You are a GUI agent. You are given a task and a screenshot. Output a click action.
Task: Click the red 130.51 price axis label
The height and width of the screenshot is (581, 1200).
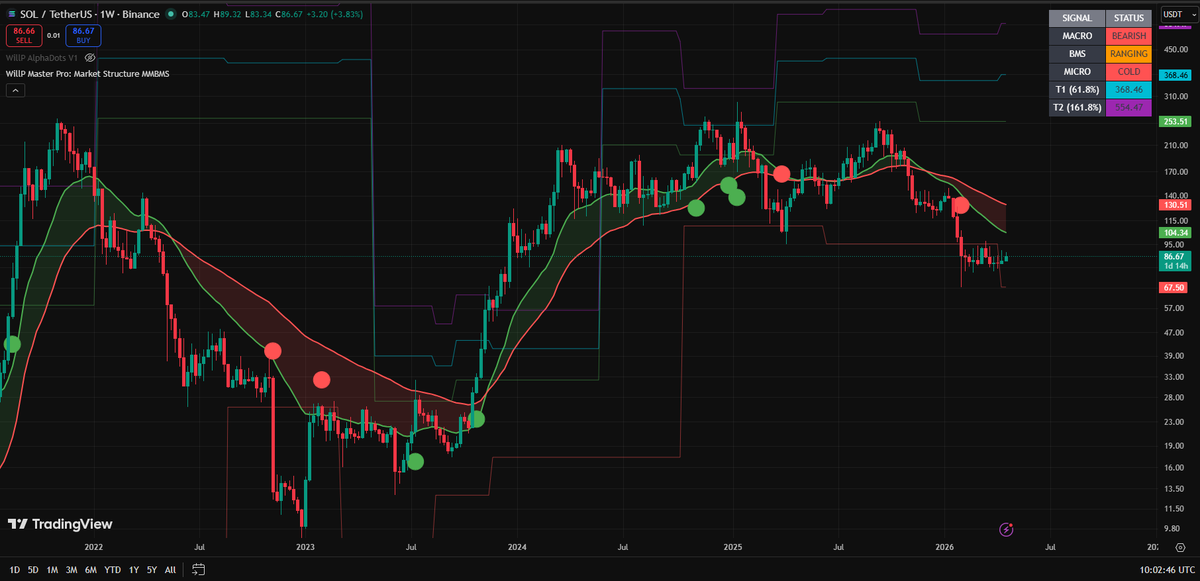click(x=1174, y=204)
